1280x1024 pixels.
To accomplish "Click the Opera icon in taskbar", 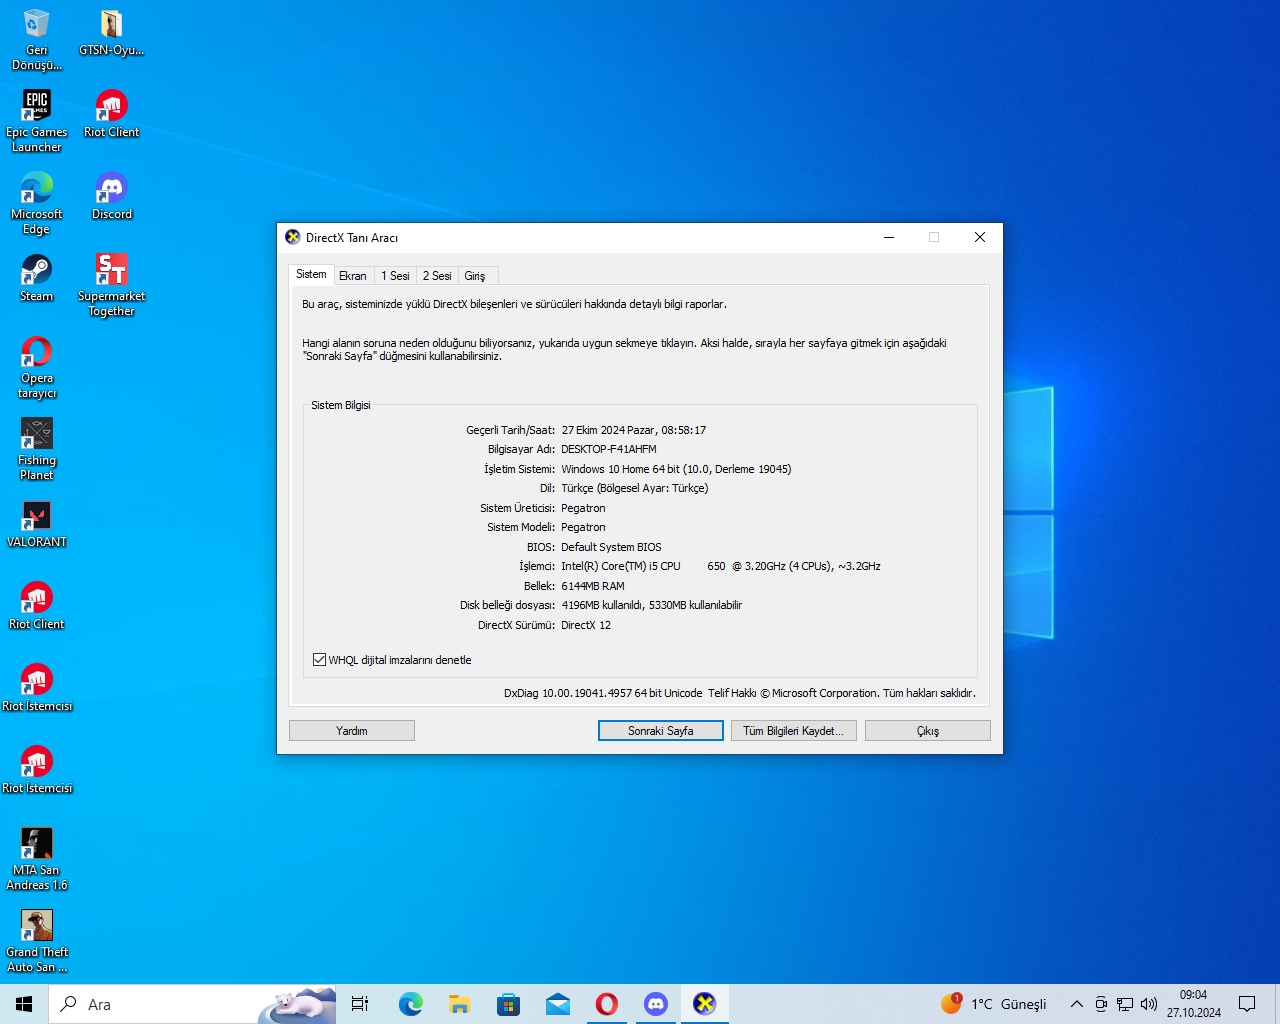I will 606,1004.
